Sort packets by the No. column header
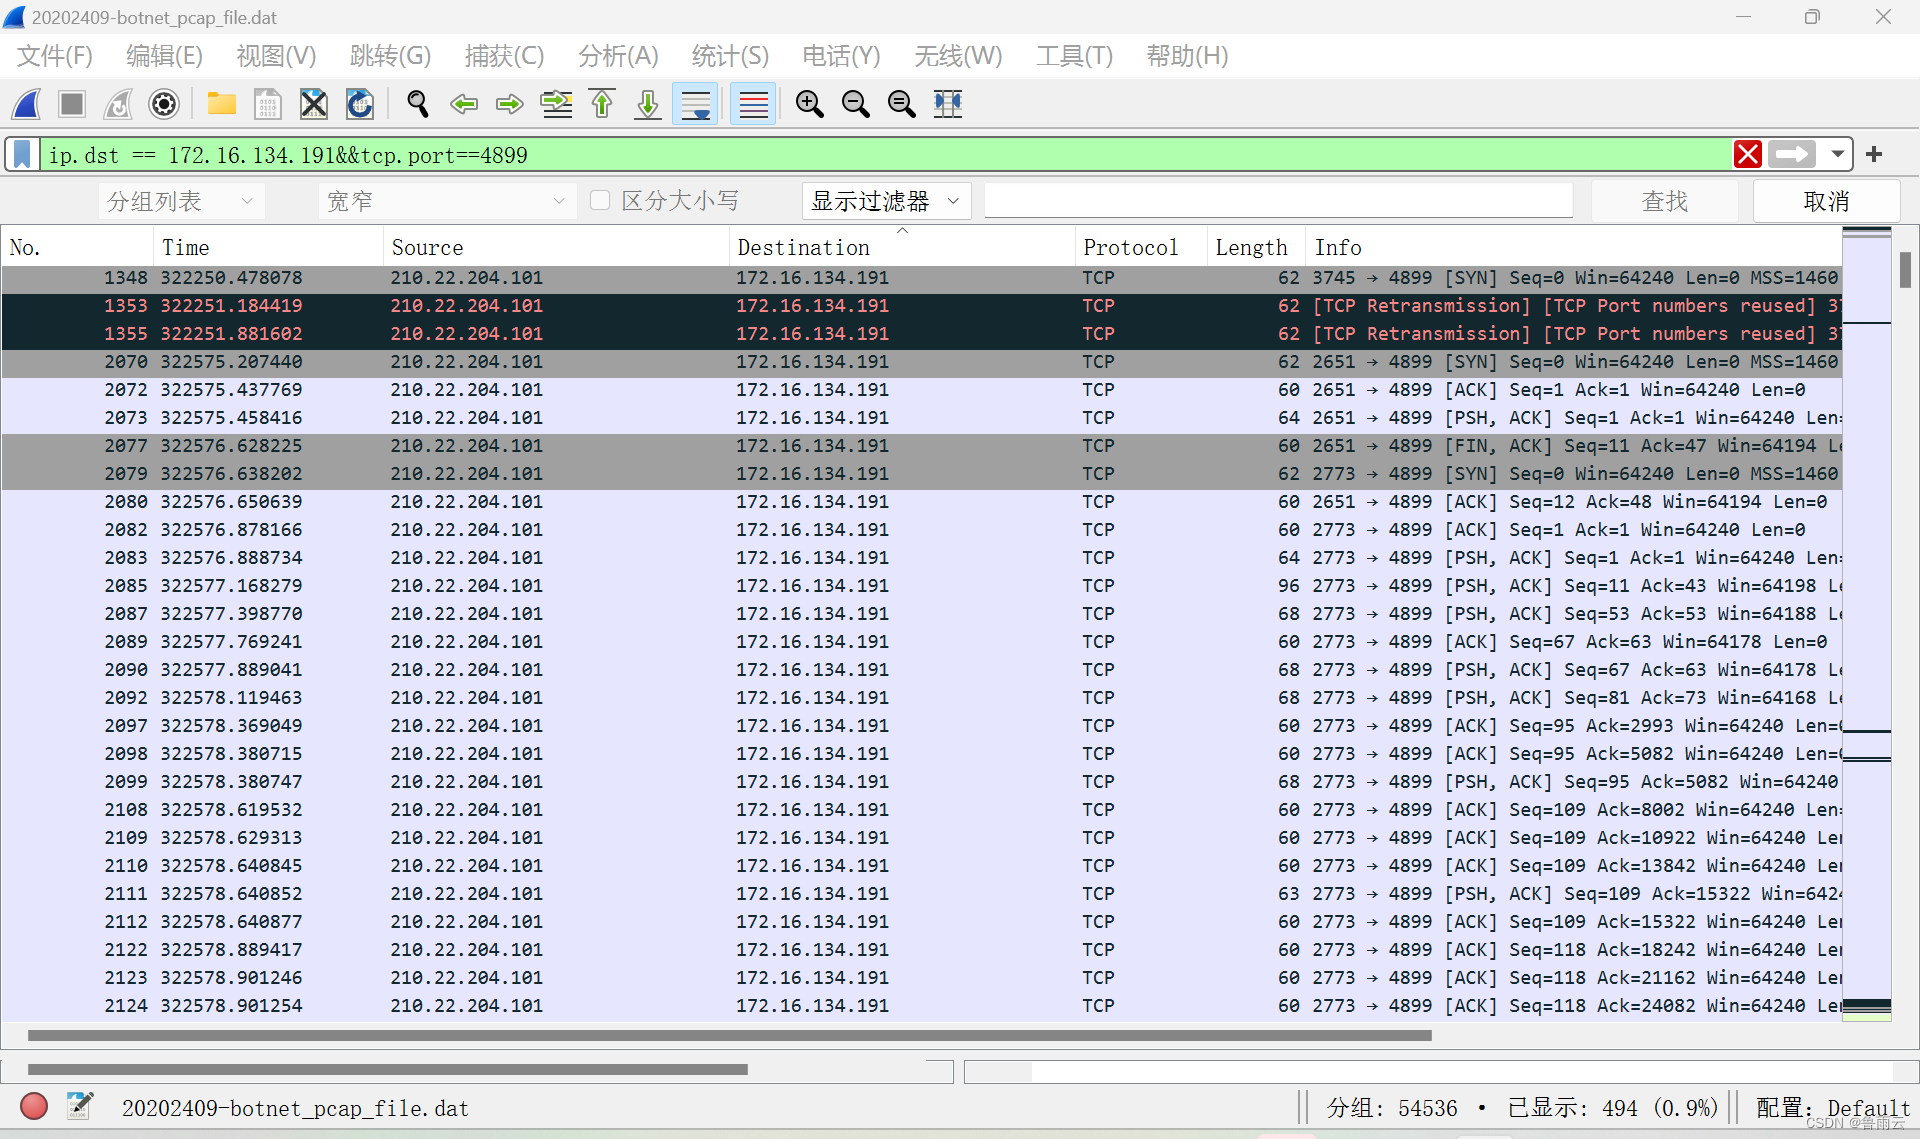 (x=77, y=247)
